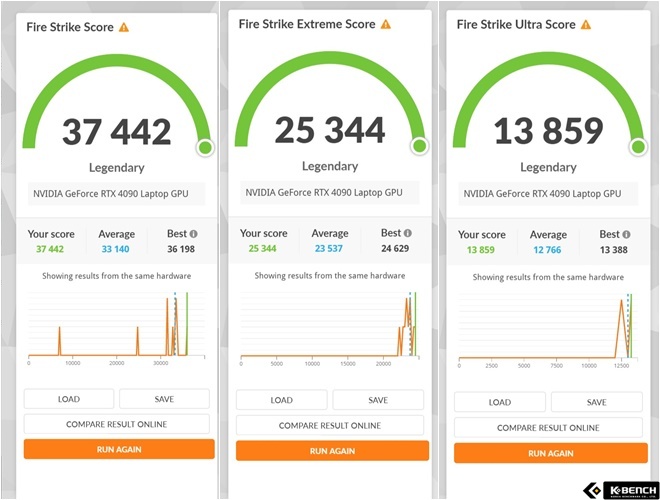Click the Fire Strike Extreme Score title

pos(307,24)
